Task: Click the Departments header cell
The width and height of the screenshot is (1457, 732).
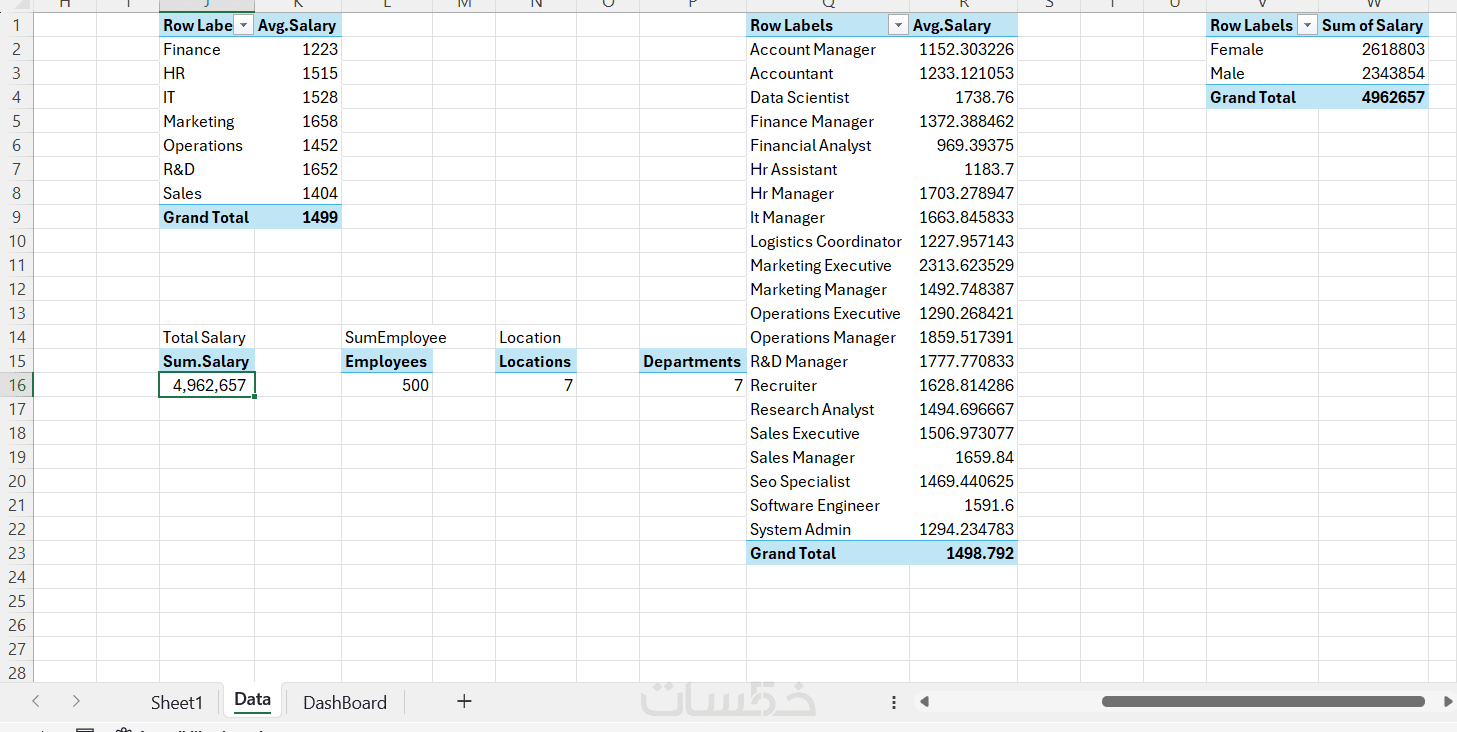Action: click(x=693, y=361)
